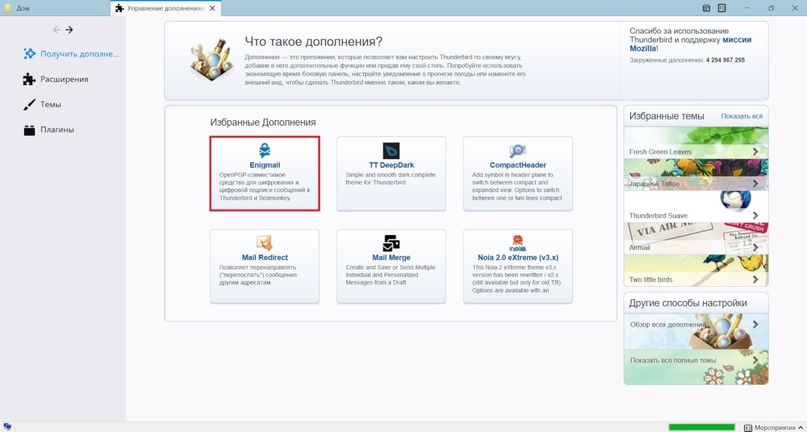Click the Mail Merge envelopes icon
The image size is (807, 432).
[391, 243]
